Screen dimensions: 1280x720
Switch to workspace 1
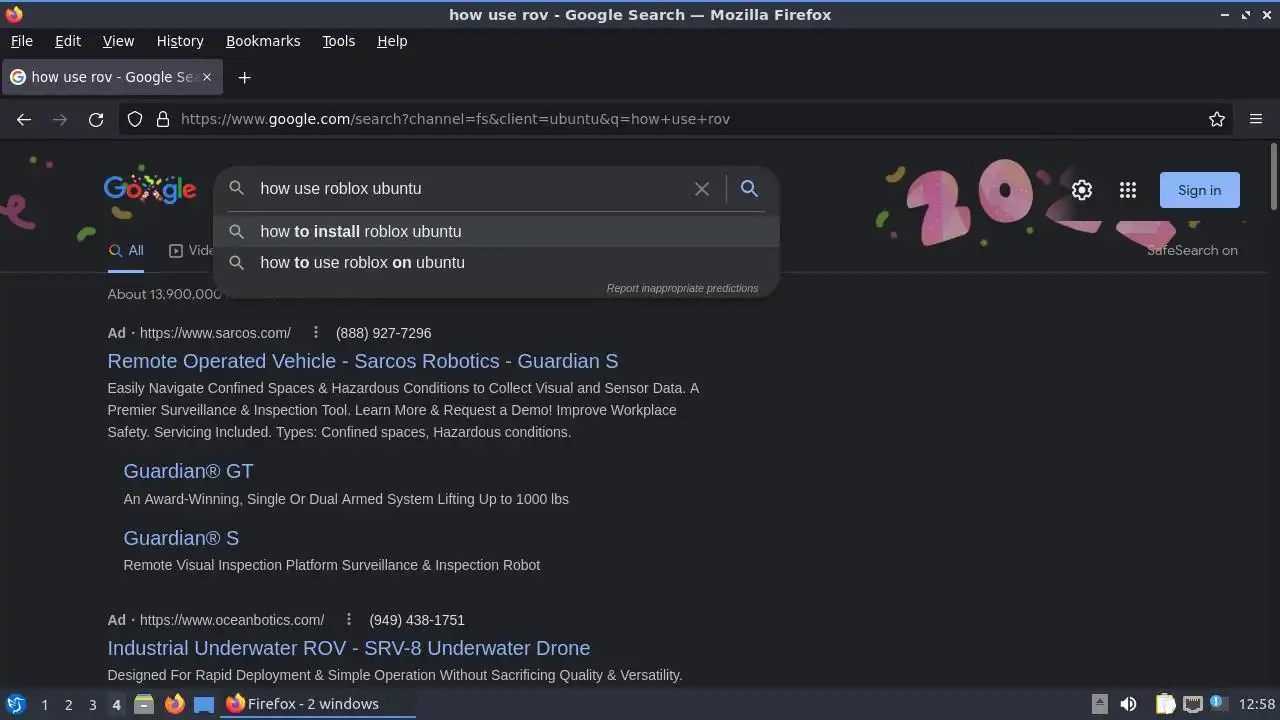(x=44, y=704)
